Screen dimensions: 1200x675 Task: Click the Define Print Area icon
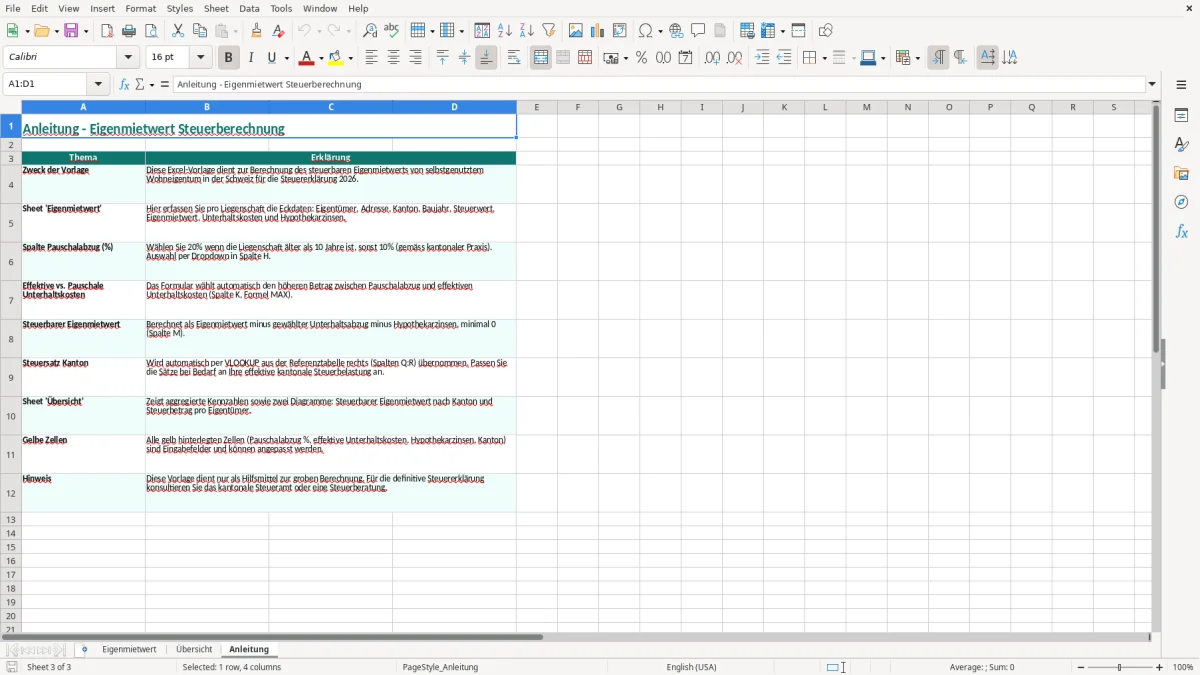click(x=747, y=31)
